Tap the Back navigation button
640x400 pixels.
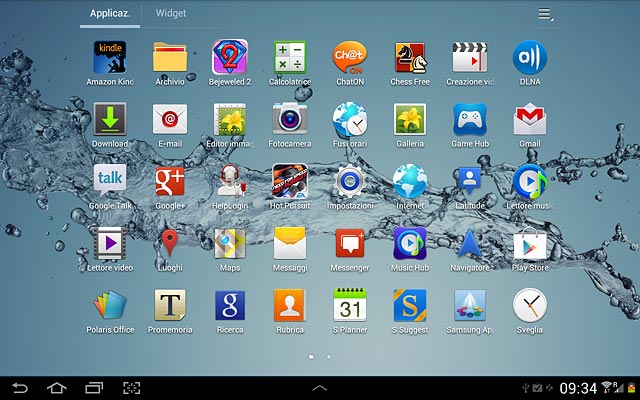pyautogui.click(x=20, y=387)
